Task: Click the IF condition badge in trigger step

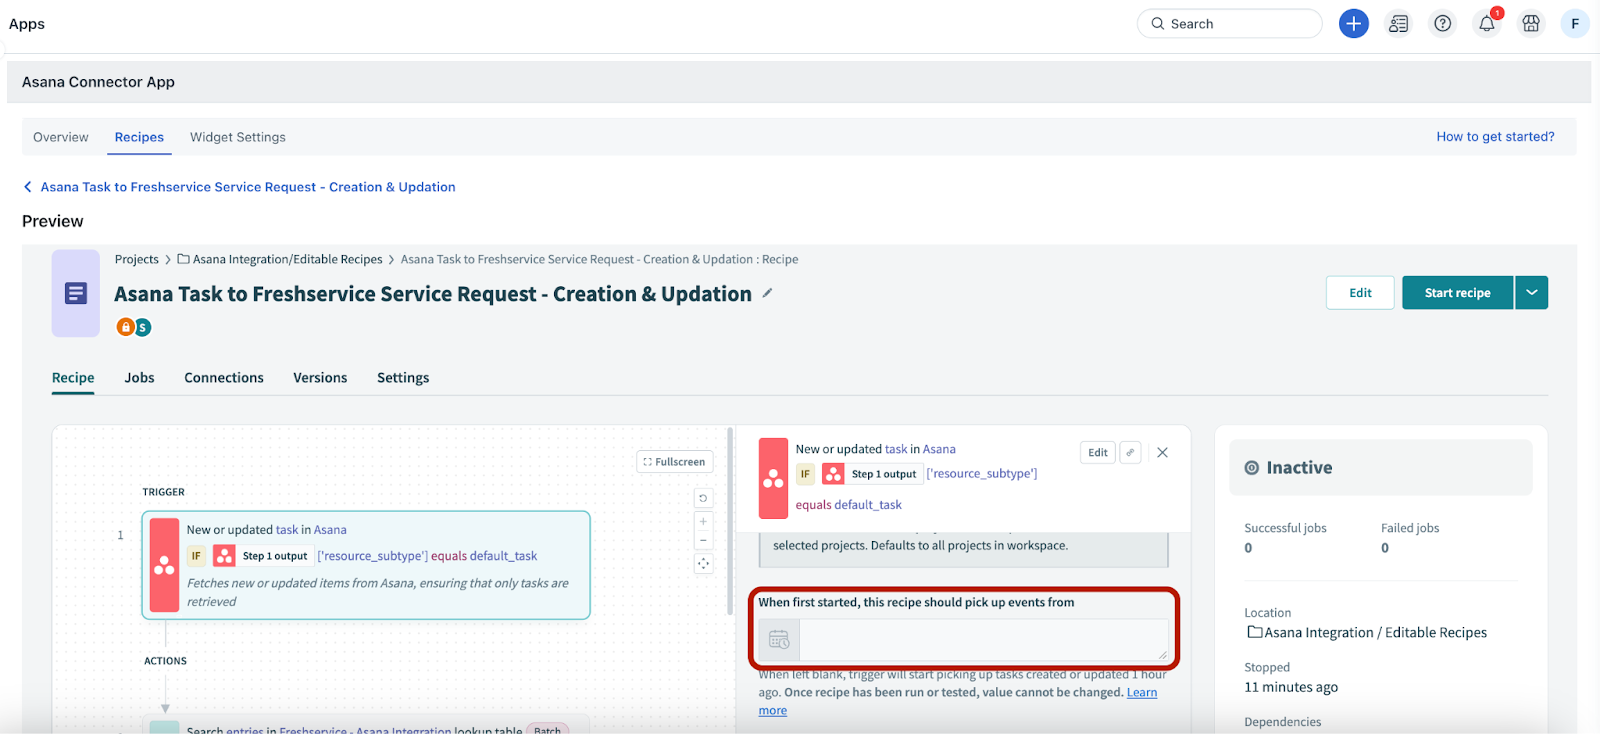Action: pyautogui.click(x=196, y=556)
